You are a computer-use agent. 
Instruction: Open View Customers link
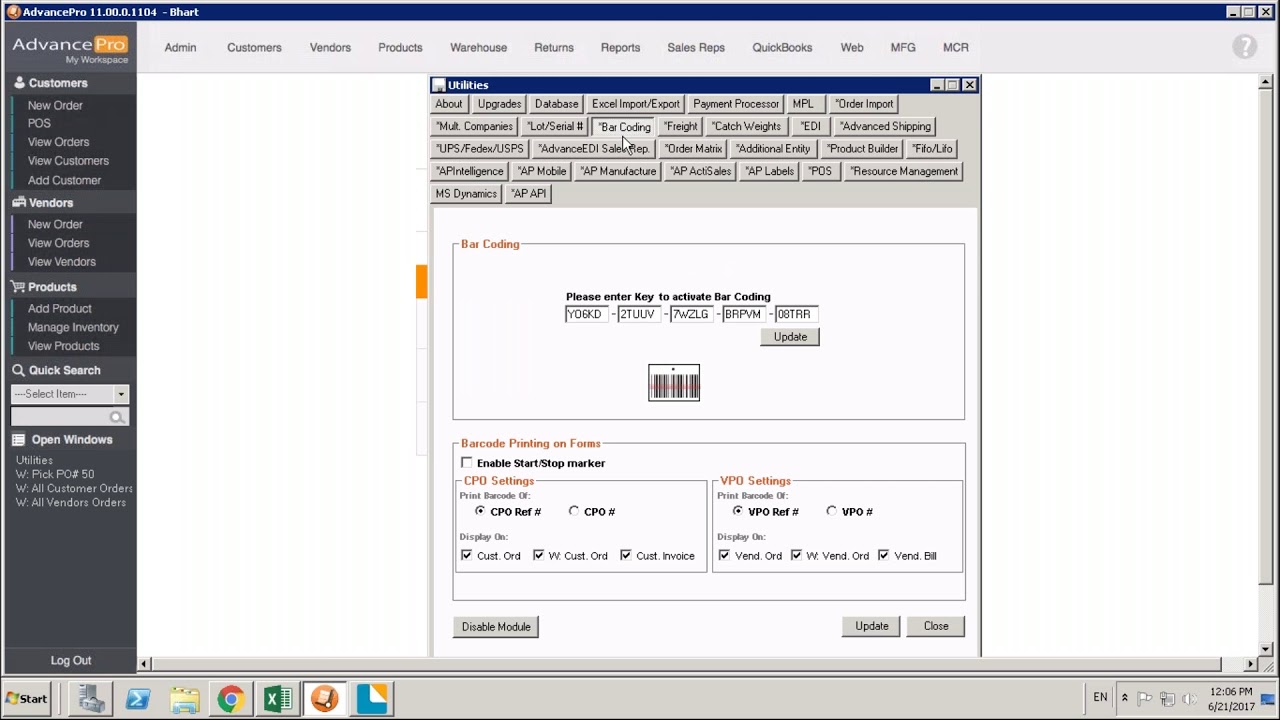pos(68,160)
